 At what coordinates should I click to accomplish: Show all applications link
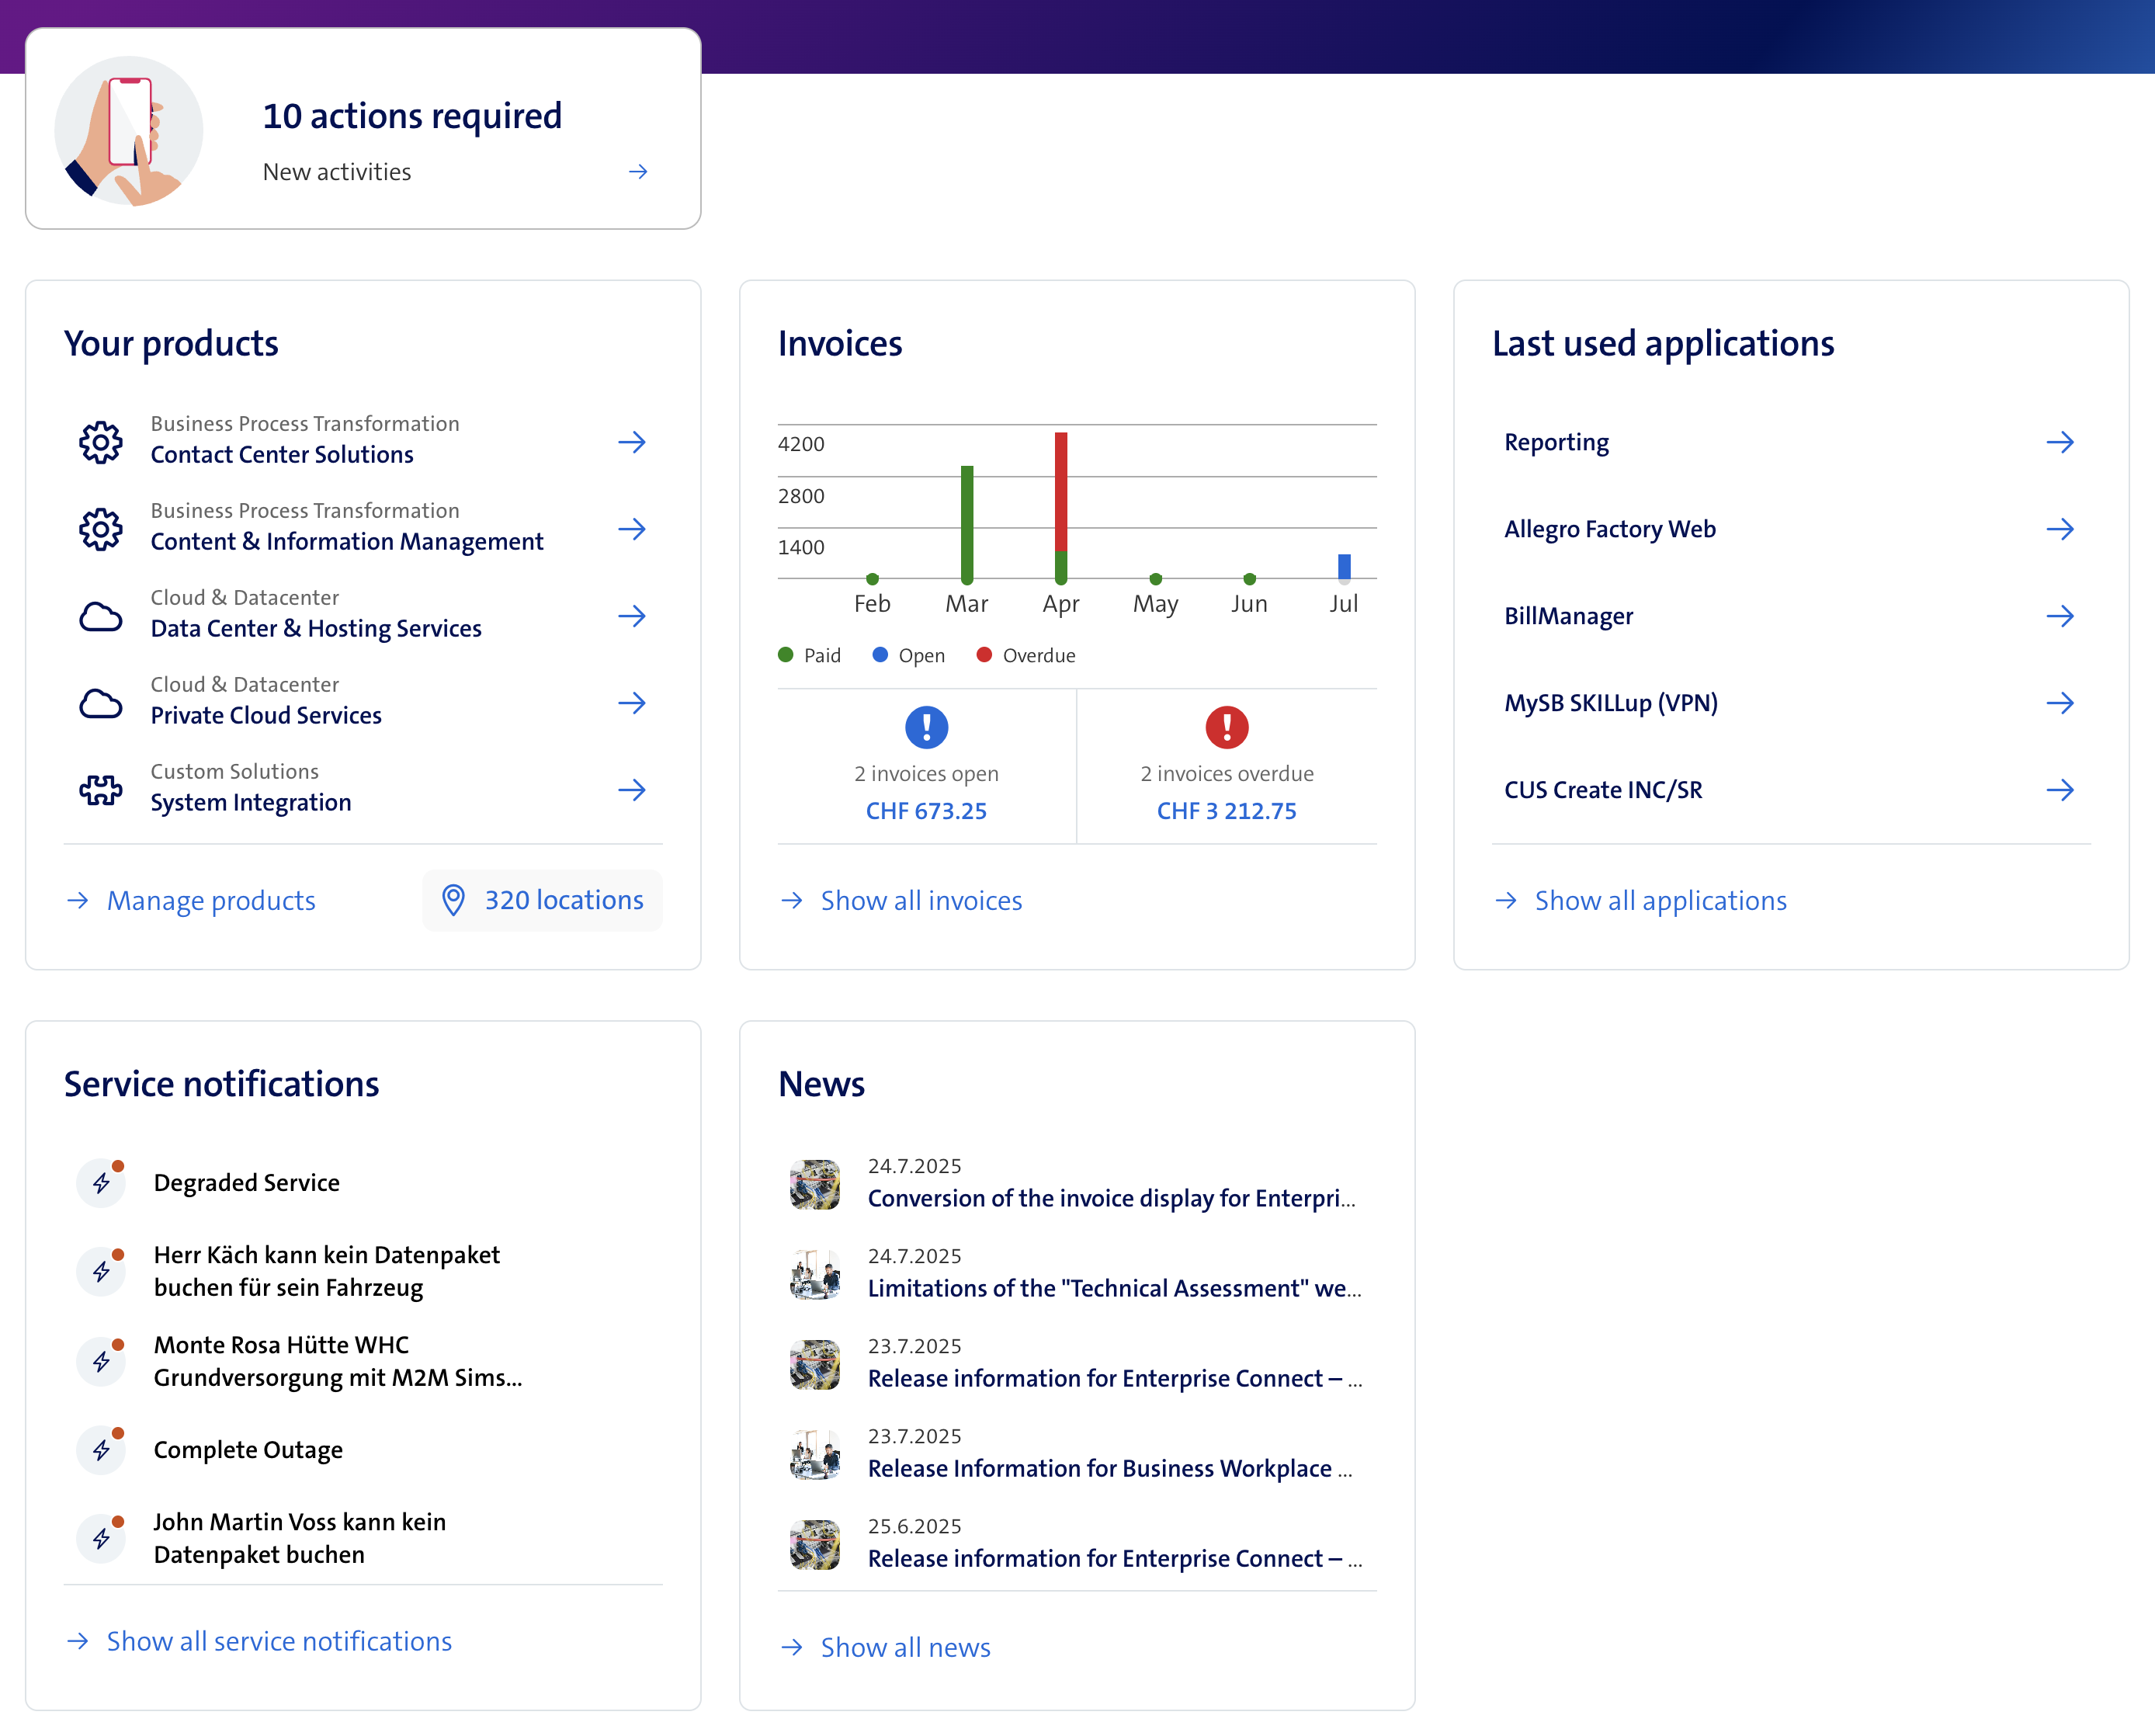[1659, 900]
